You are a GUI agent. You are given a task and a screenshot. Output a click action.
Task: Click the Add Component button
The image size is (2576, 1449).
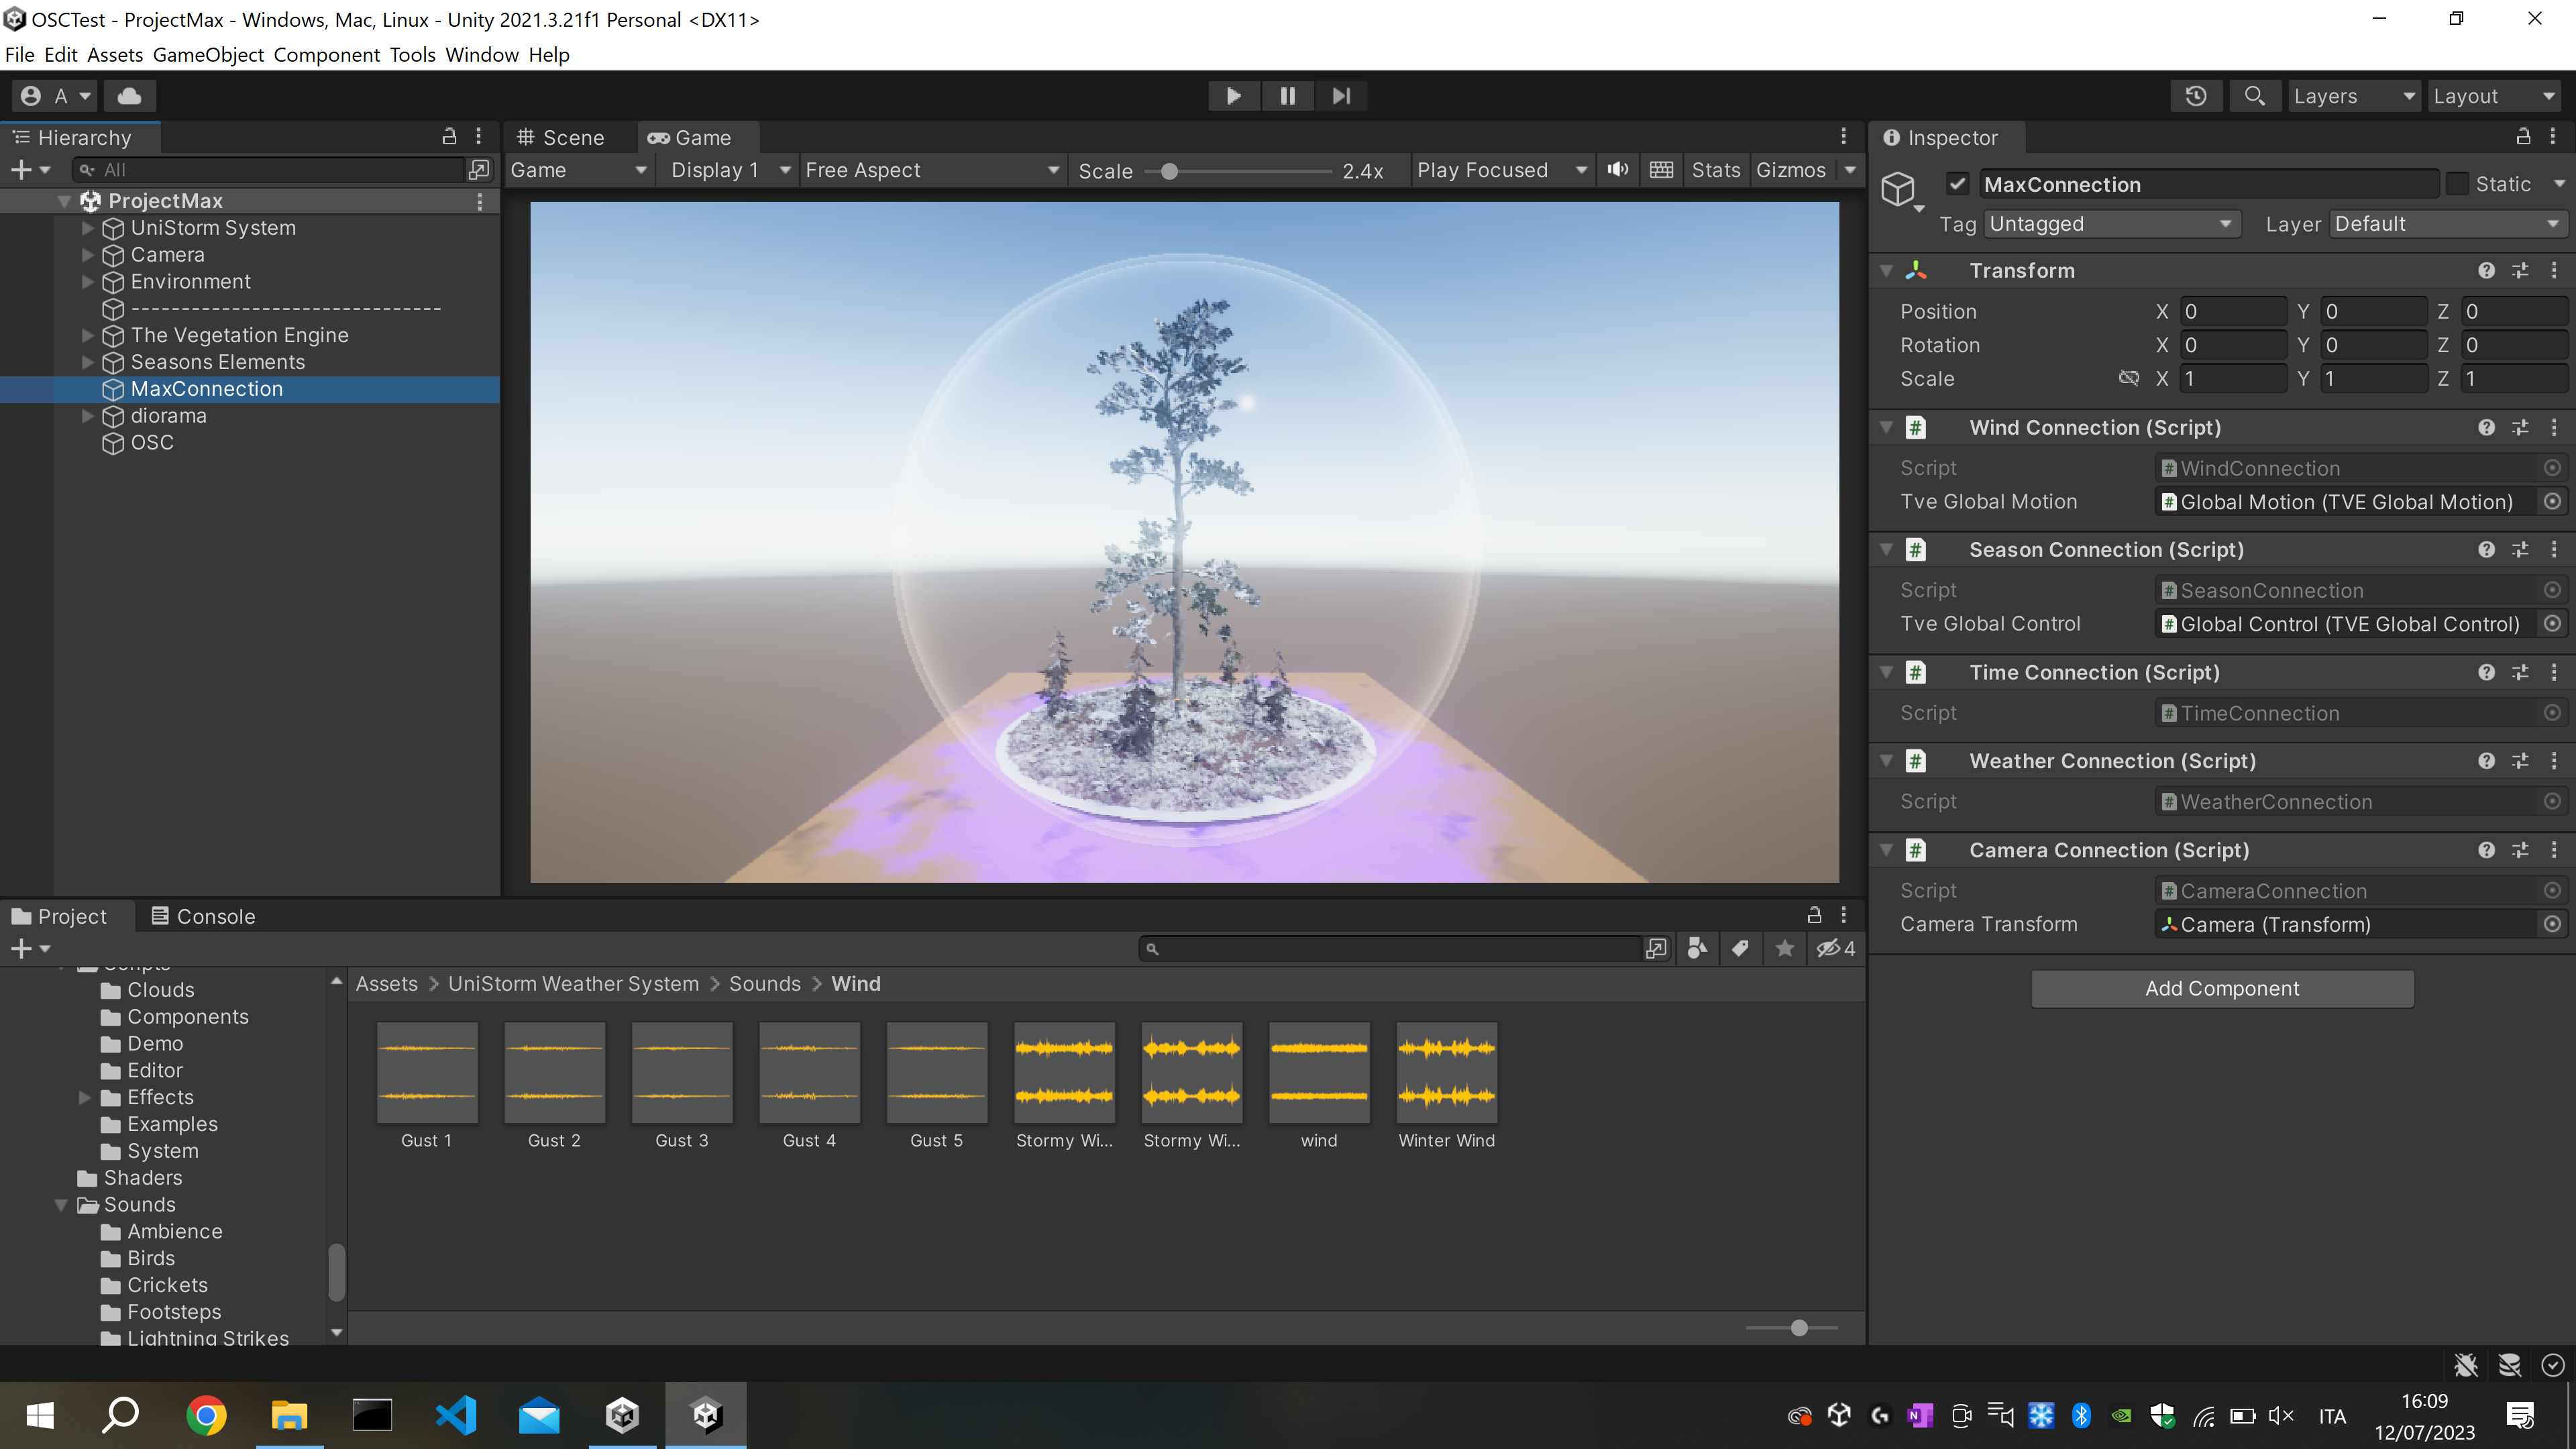point(2222,988)
